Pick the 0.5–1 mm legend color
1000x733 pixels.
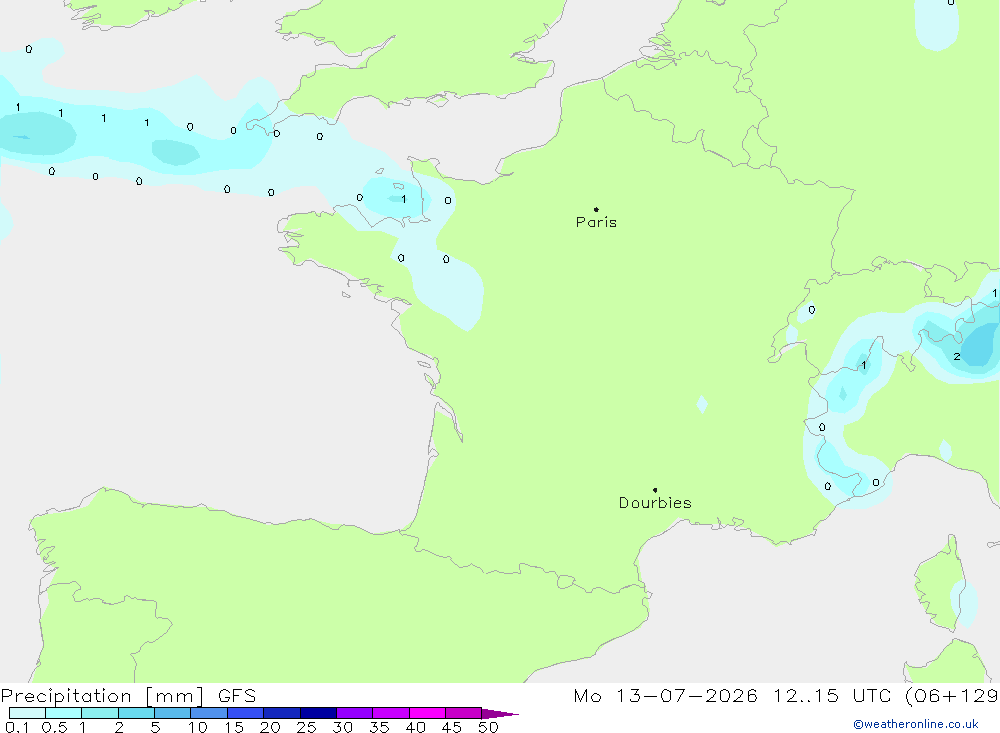(x=64, y=713)
